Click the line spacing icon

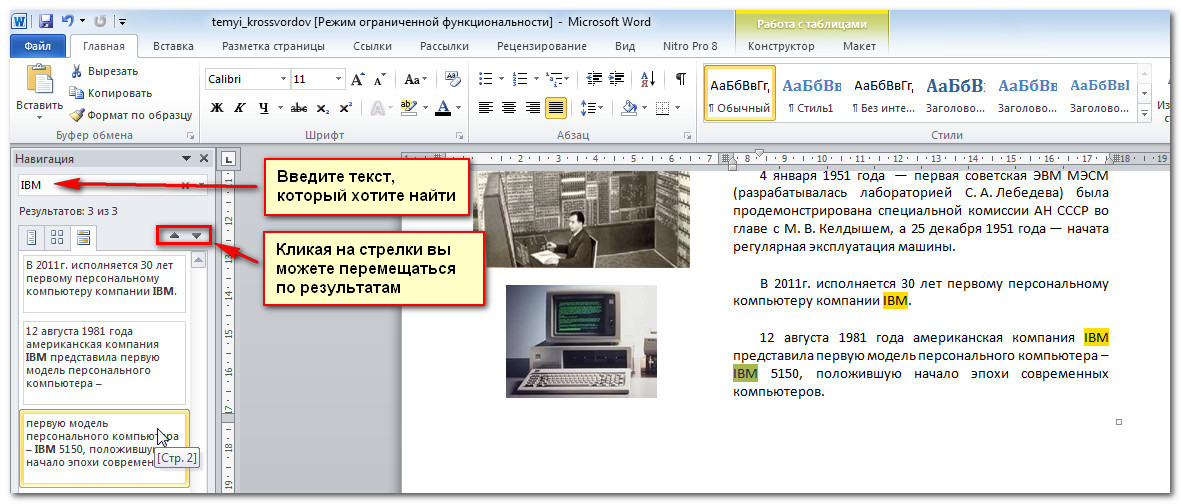coord(590,108)
